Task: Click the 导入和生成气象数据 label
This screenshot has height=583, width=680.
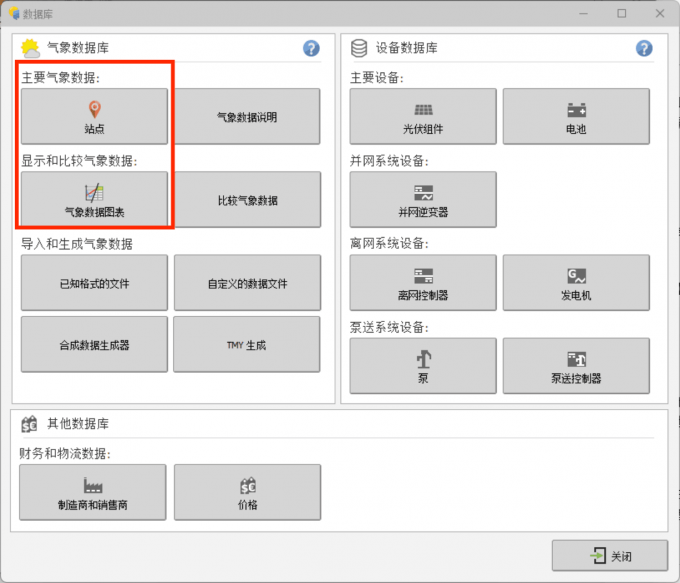Action: point(77,244)
